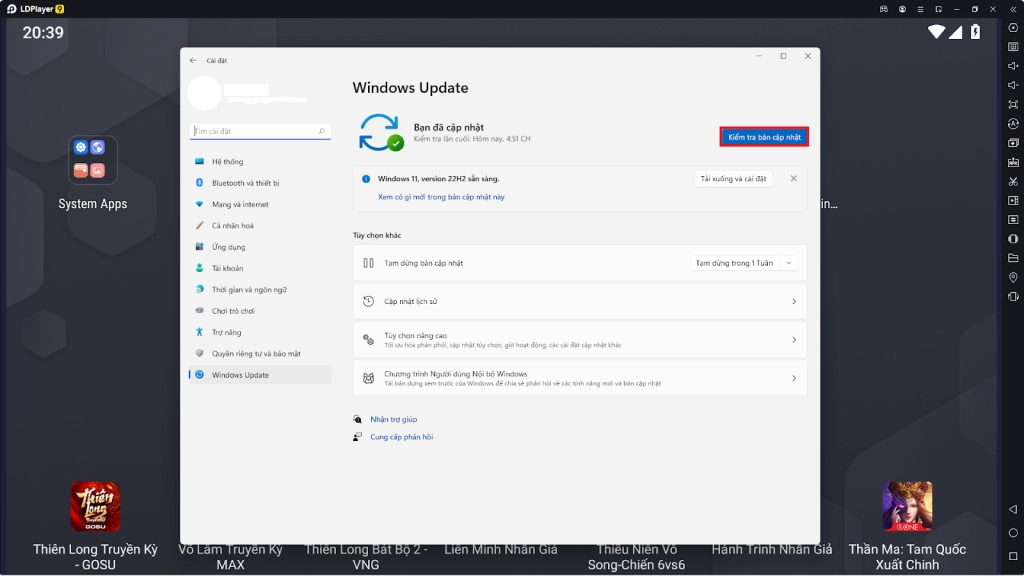Click LDPlayer Android recent apps square button

(1013, 556)
